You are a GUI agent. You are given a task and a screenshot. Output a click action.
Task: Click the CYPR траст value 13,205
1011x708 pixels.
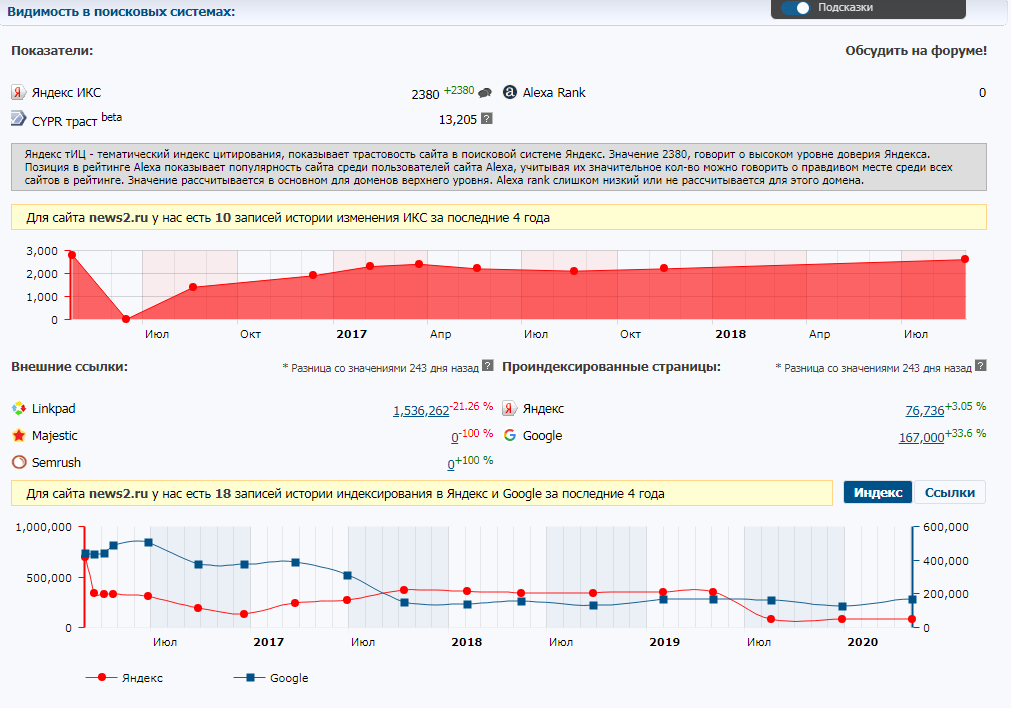458,119
